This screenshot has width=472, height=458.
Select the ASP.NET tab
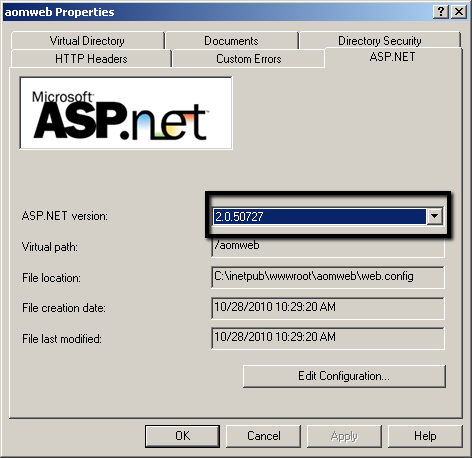tap(393, 57)
